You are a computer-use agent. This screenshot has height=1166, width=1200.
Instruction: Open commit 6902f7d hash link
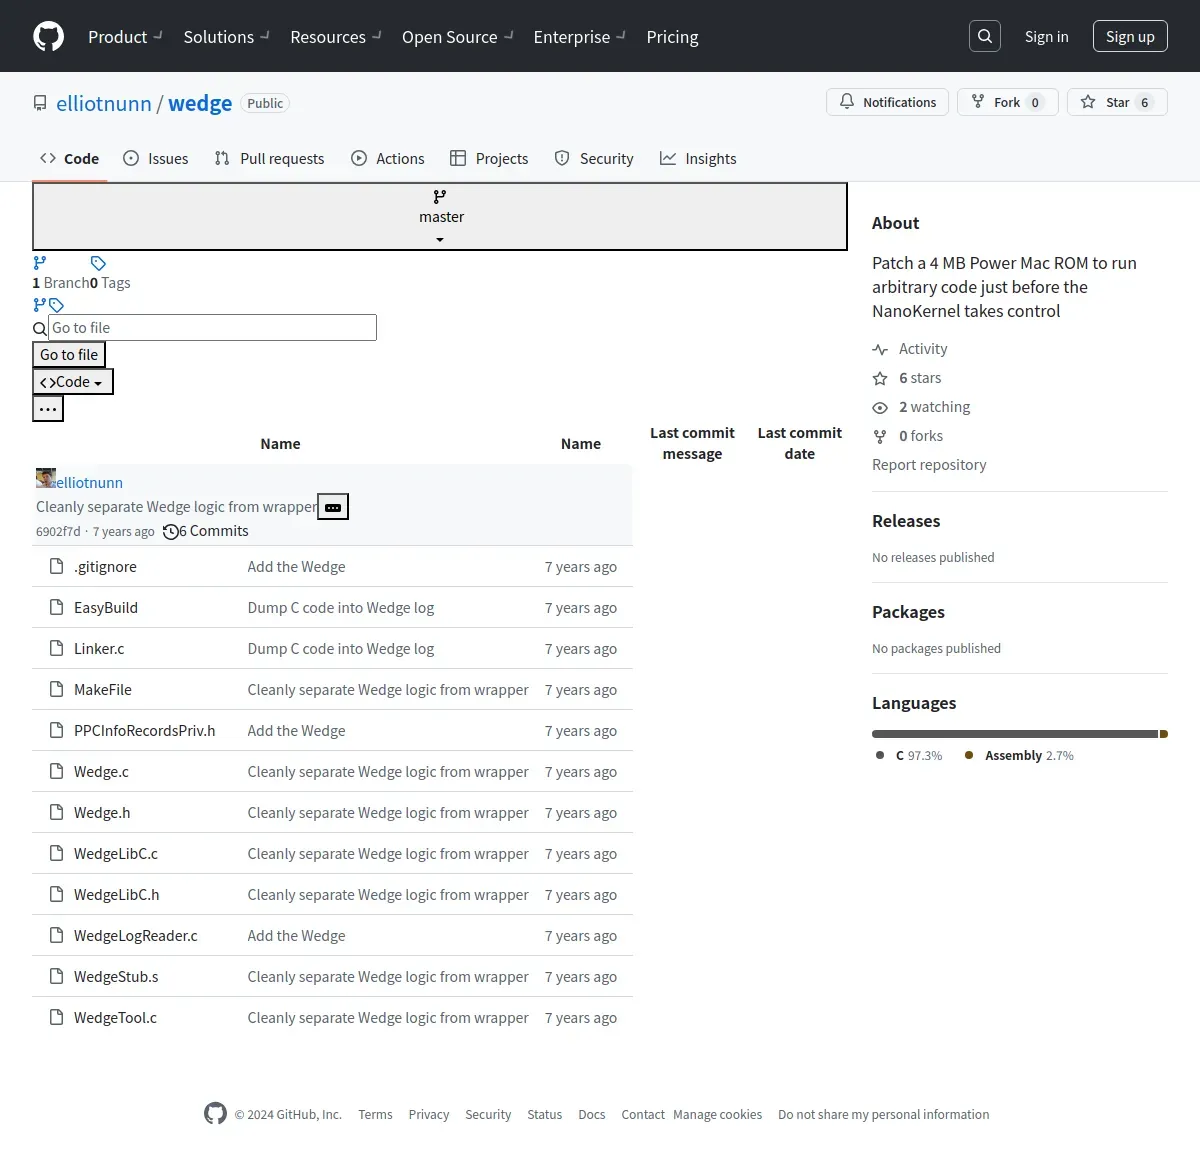tap(58, 531)
